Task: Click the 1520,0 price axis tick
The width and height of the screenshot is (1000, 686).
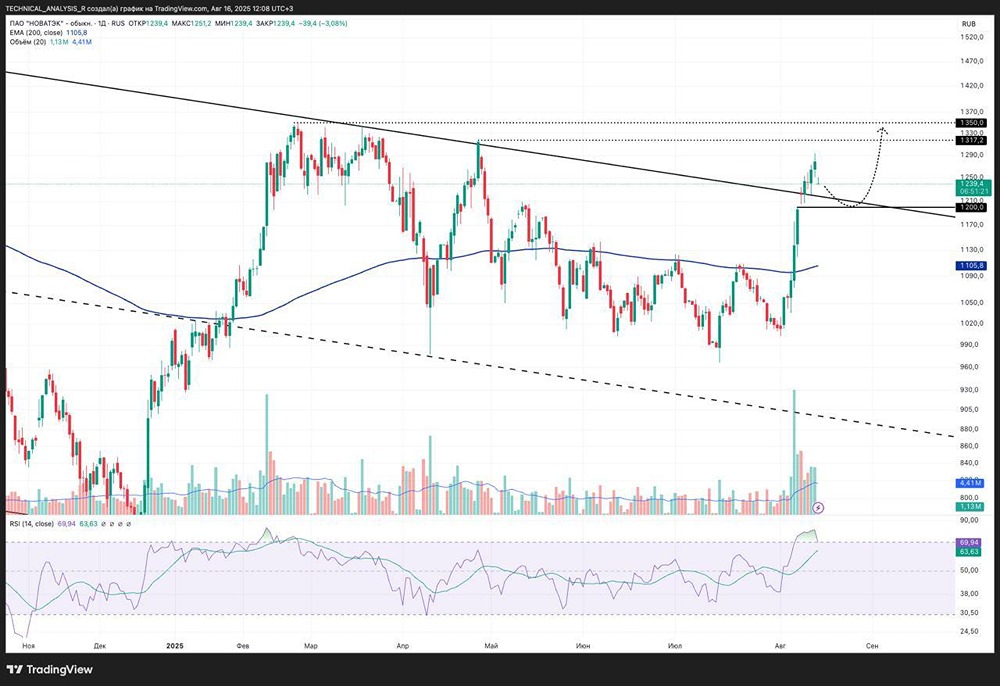Action: [x=971, y=38]
